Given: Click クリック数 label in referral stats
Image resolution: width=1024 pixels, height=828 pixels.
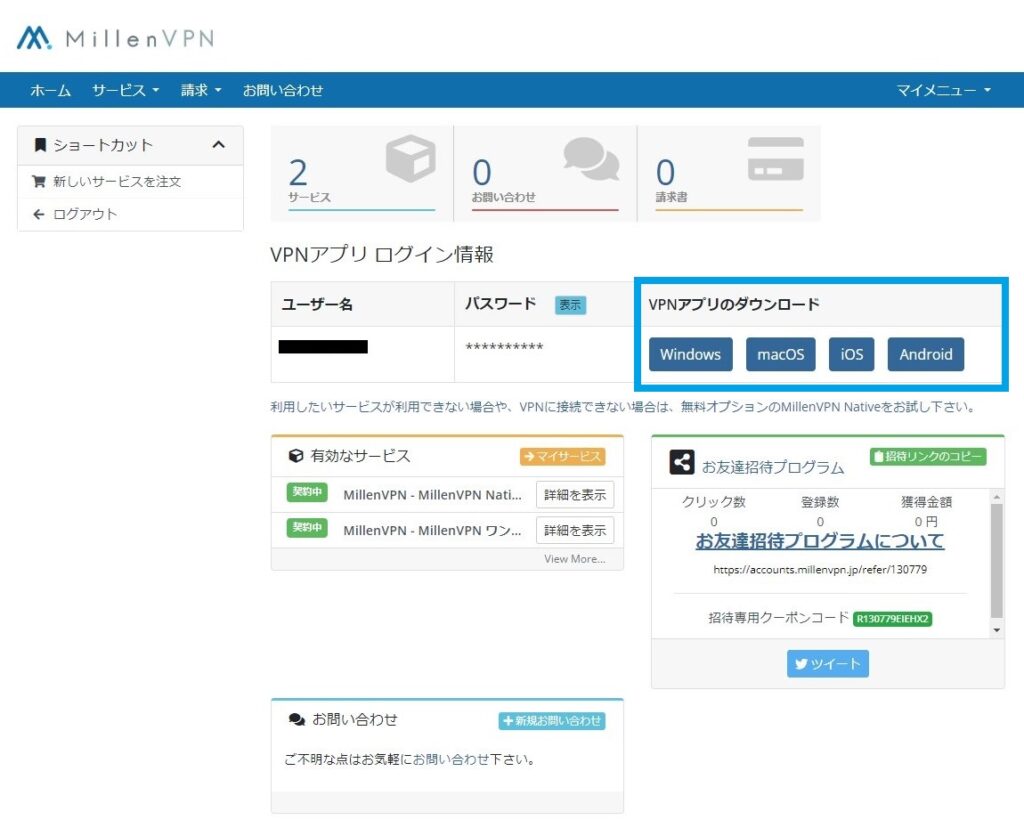Looking at the screenshot, I should pyautogui.click(x=714, y=502).
